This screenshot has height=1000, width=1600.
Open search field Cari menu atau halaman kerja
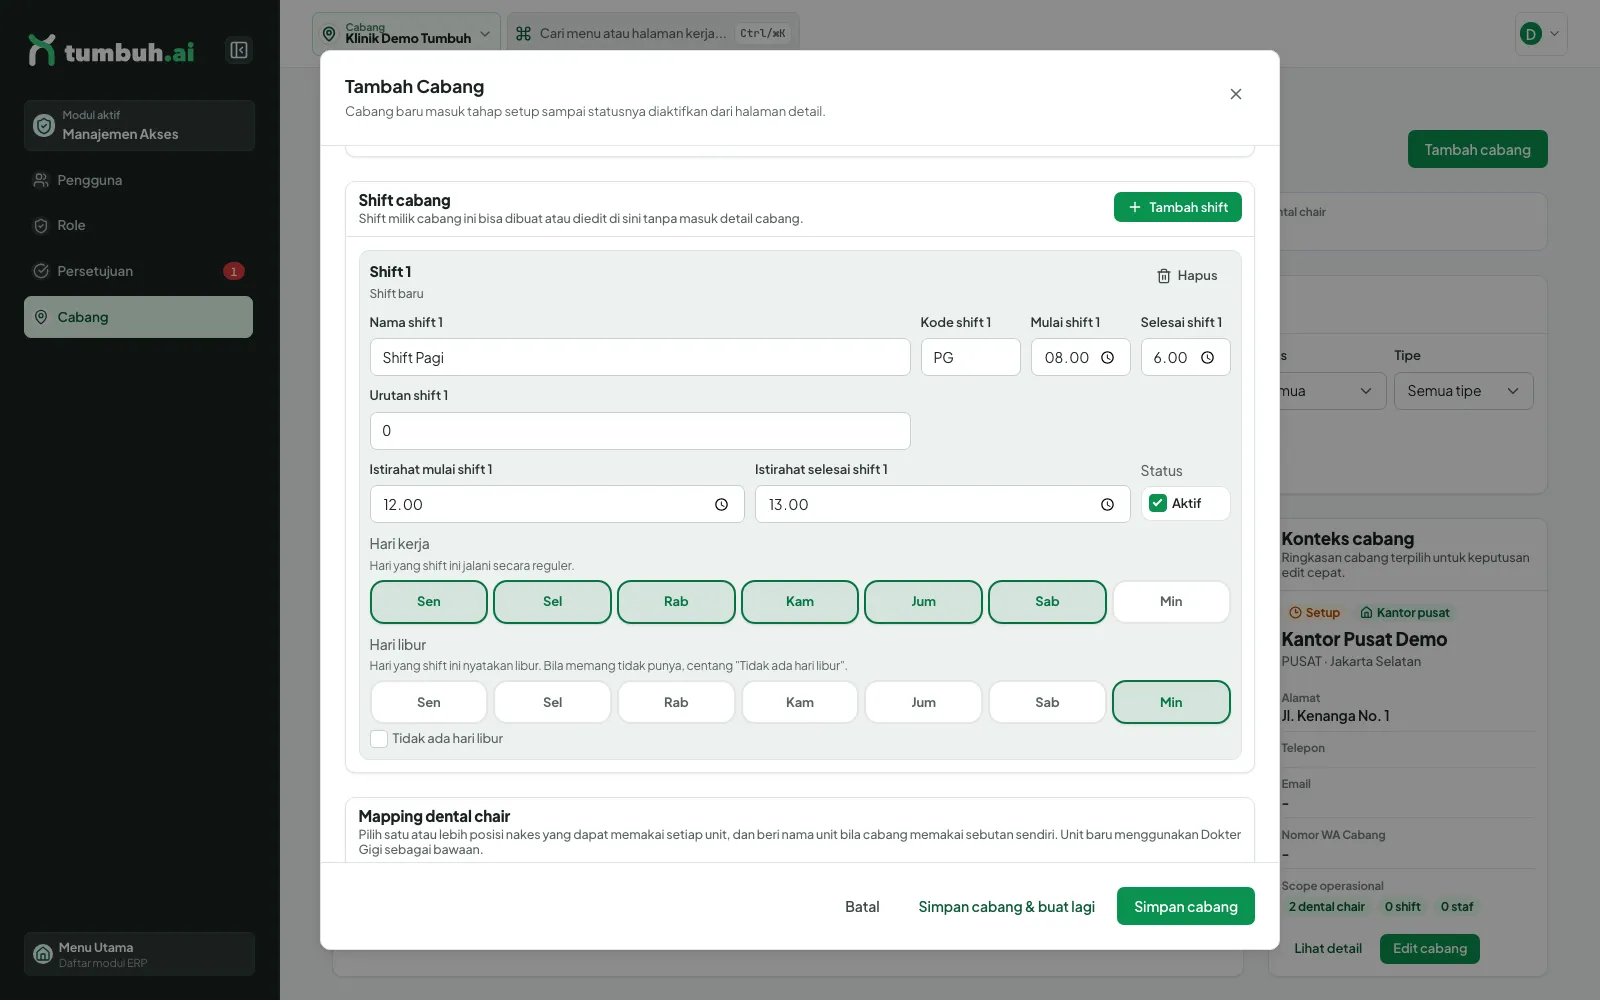tap(653, 34)
